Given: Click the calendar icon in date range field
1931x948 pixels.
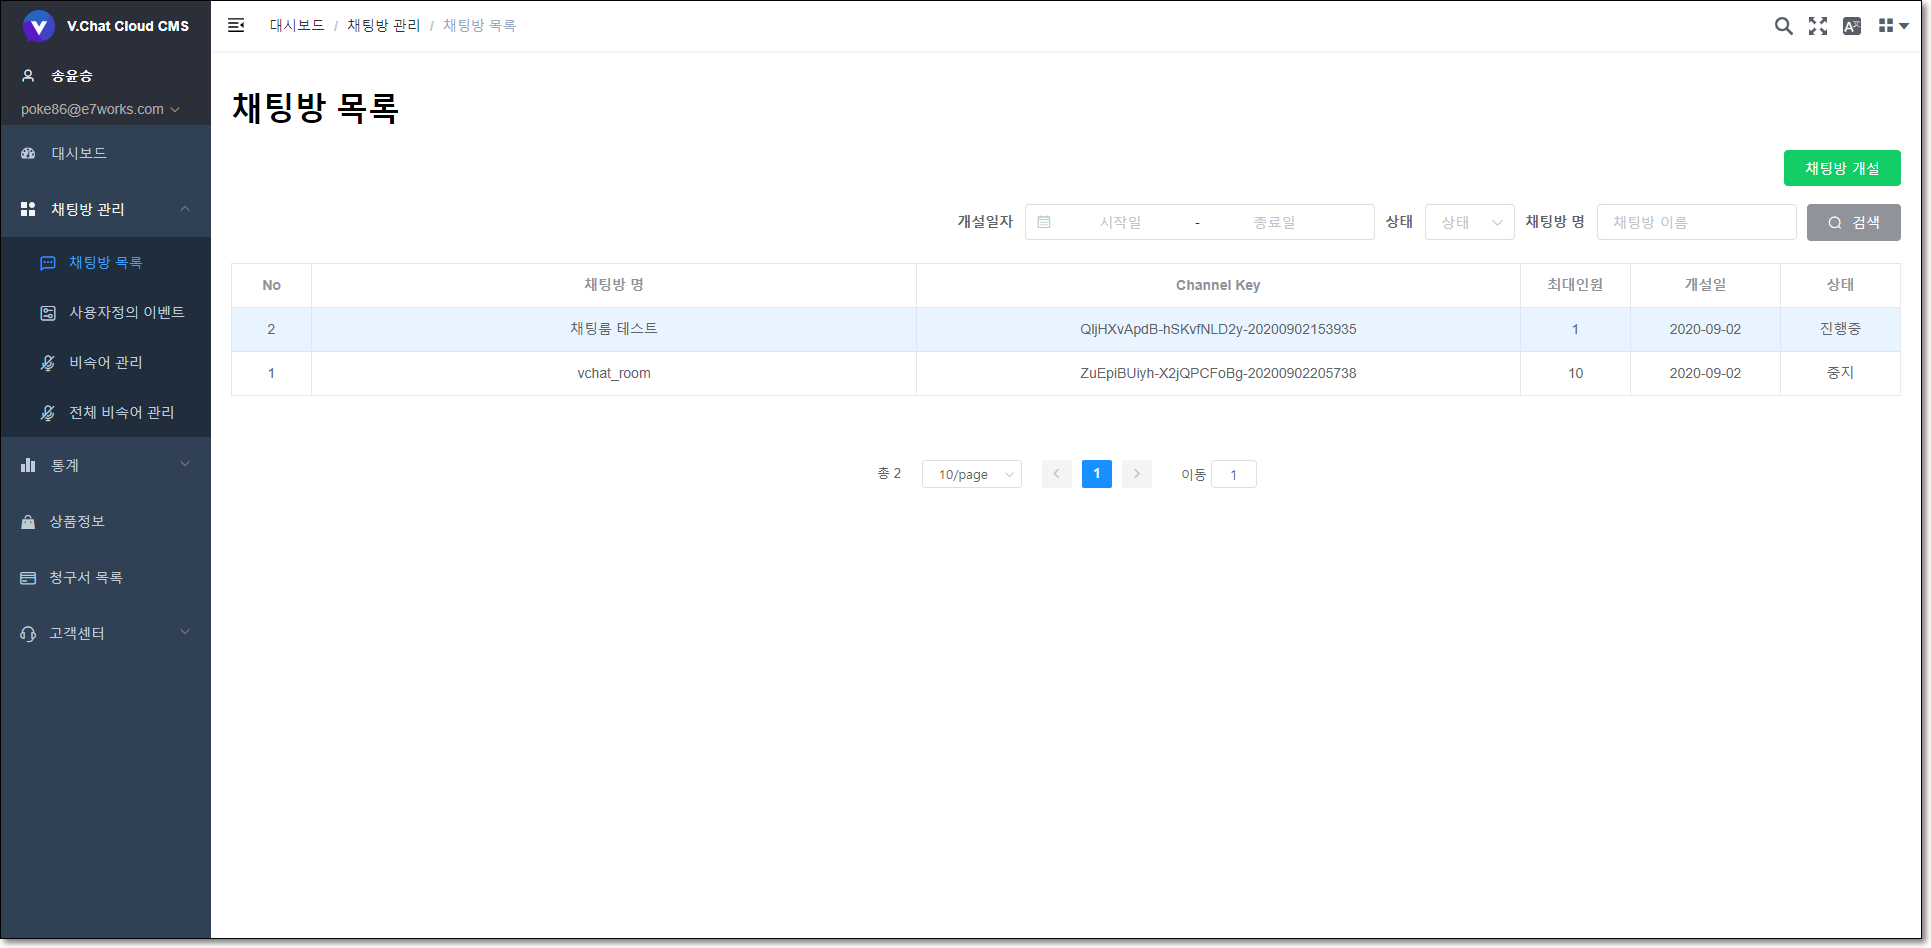Looking at the screenshot, I should (x=1044, y=222).
